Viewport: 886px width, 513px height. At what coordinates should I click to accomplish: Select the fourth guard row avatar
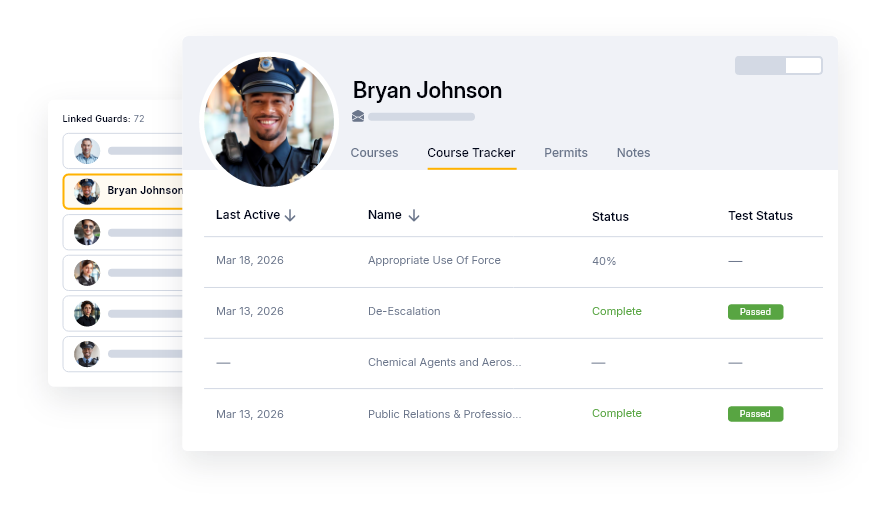coord(87,273)
